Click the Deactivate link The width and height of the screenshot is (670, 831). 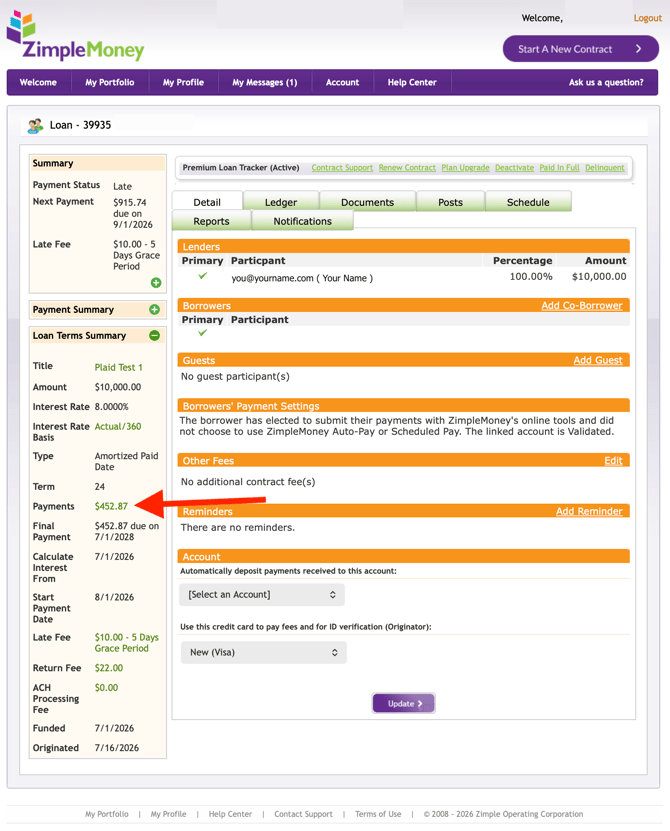coord(514,167)
